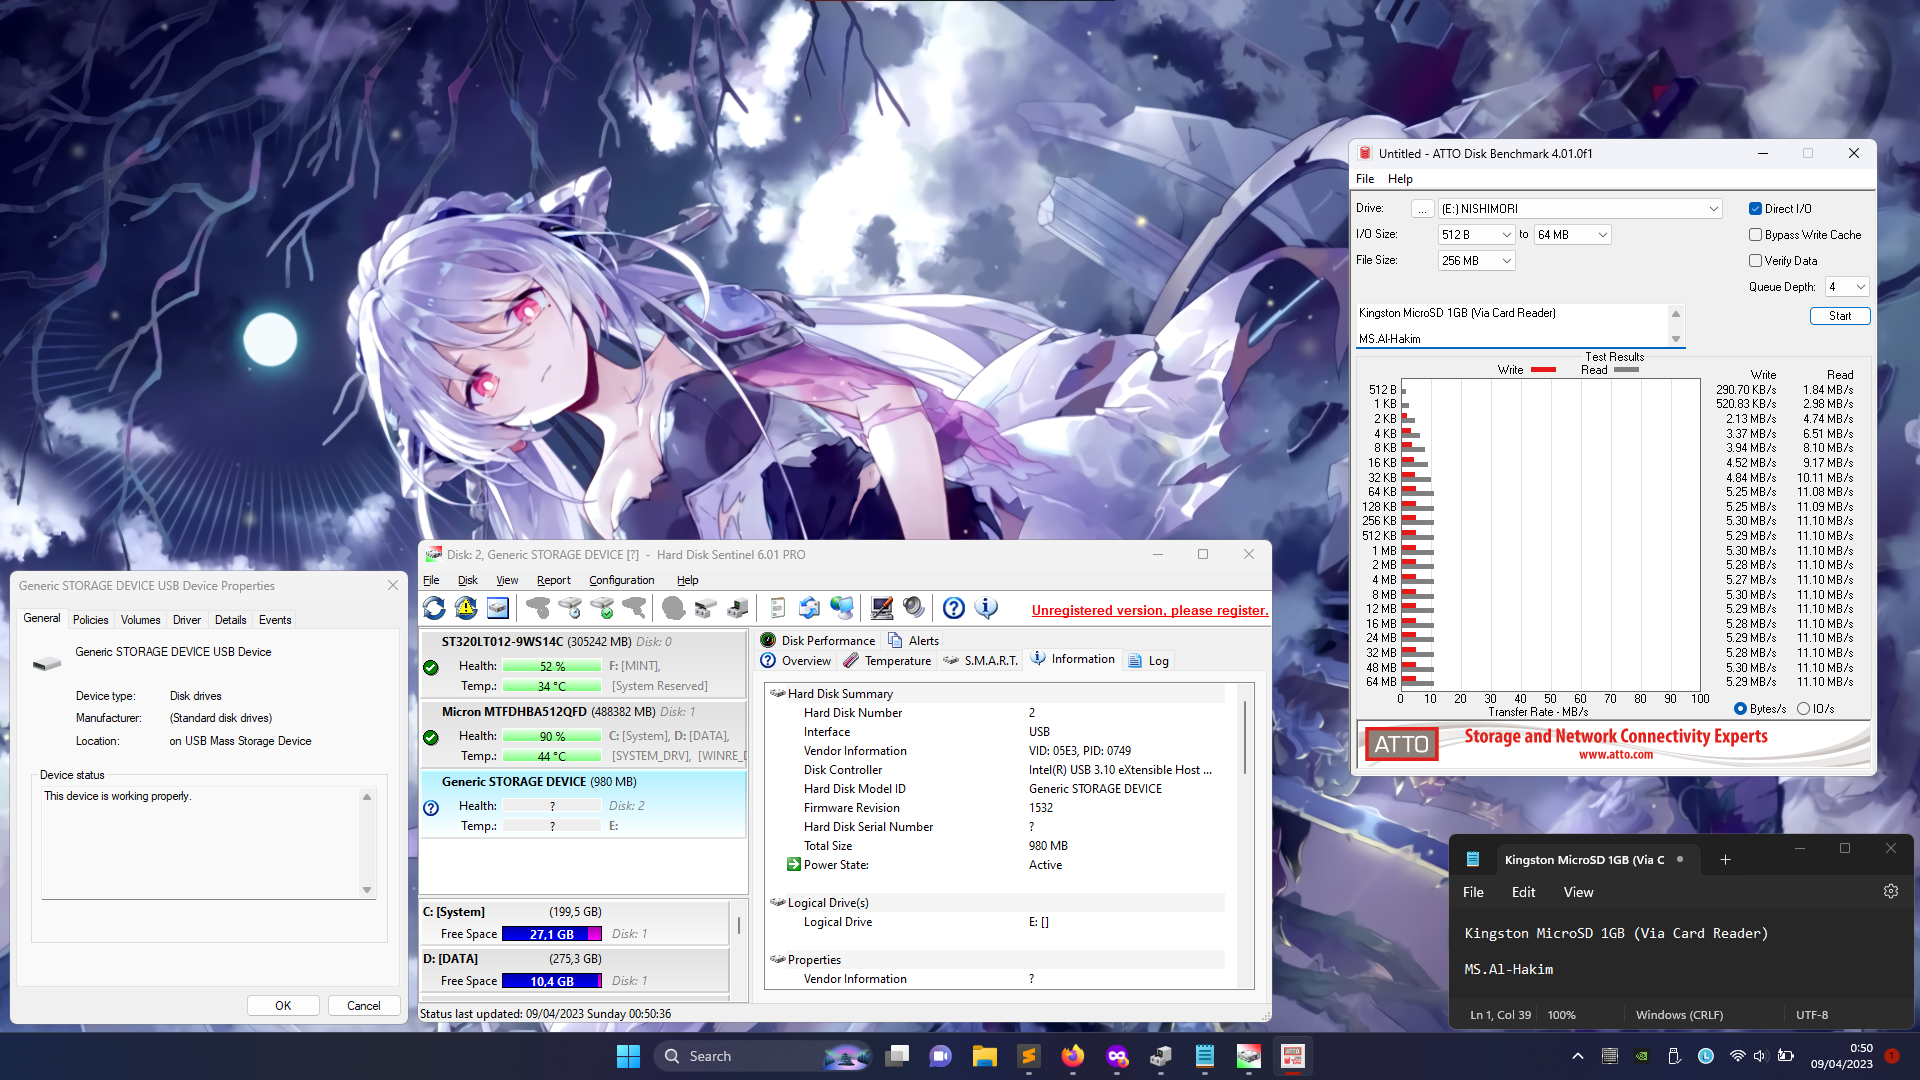This screenshot has width=1920, height=1080.
Task: Click the Notepad settings gear icon
Action: tap(1891, 891)
